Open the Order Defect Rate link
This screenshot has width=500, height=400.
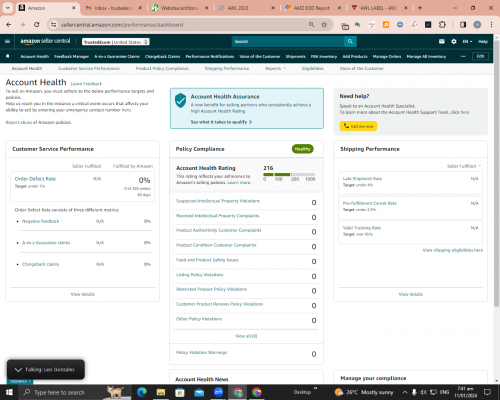(35, 179)
